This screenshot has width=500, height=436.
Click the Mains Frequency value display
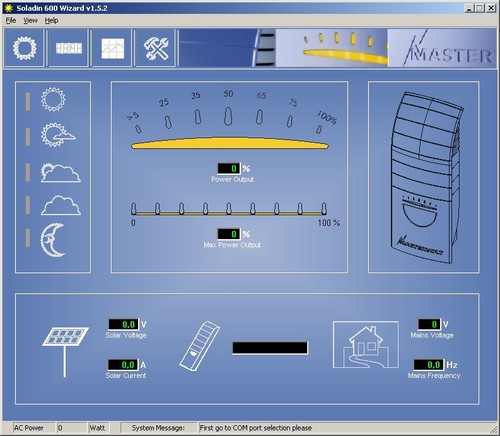pos(429,365)
